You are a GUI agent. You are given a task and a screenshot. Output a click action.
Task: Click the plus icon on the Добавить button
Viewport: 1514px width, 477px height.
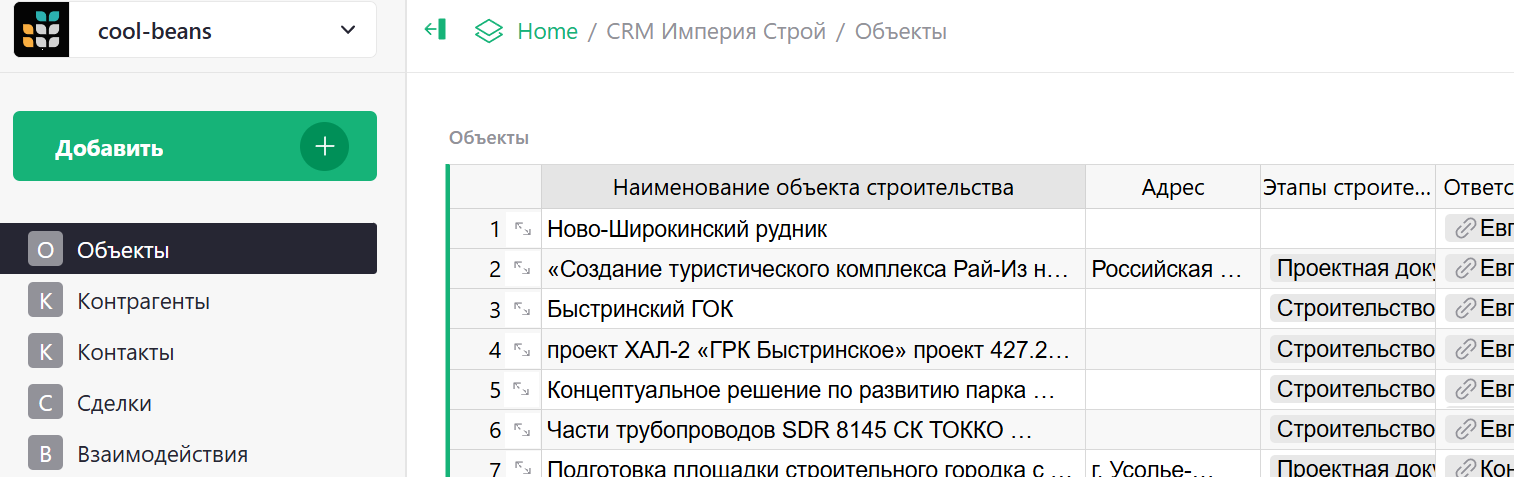coord(324,147)
